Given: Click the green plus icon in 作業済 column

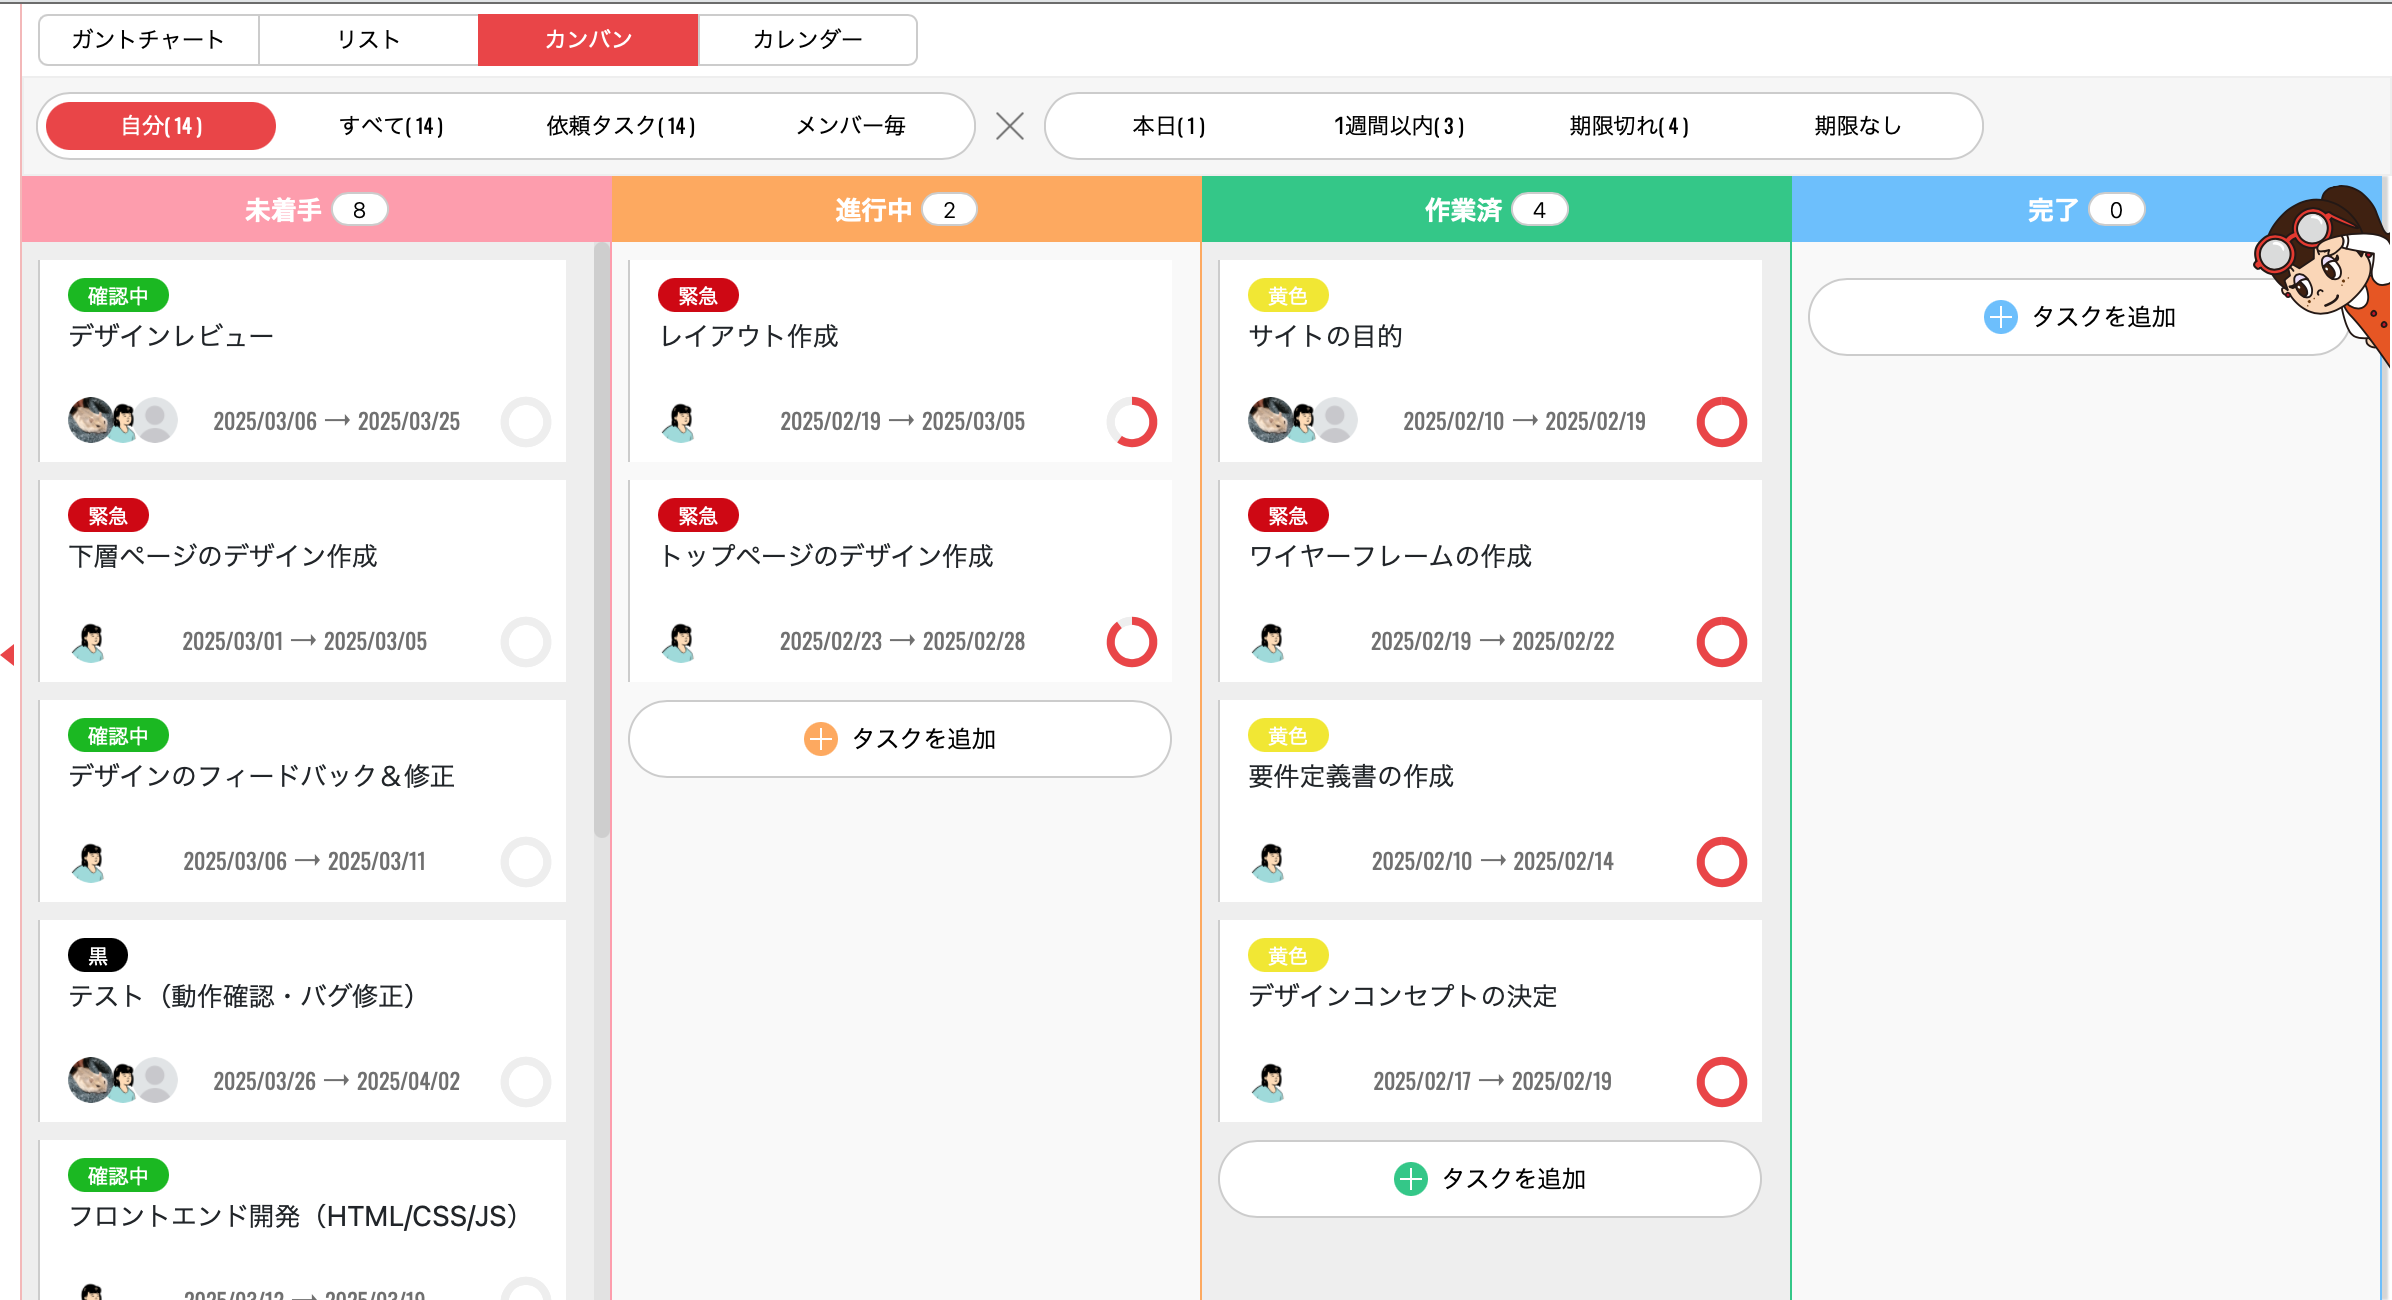Looking at the screenshot, I should tap(1410, 1179).
